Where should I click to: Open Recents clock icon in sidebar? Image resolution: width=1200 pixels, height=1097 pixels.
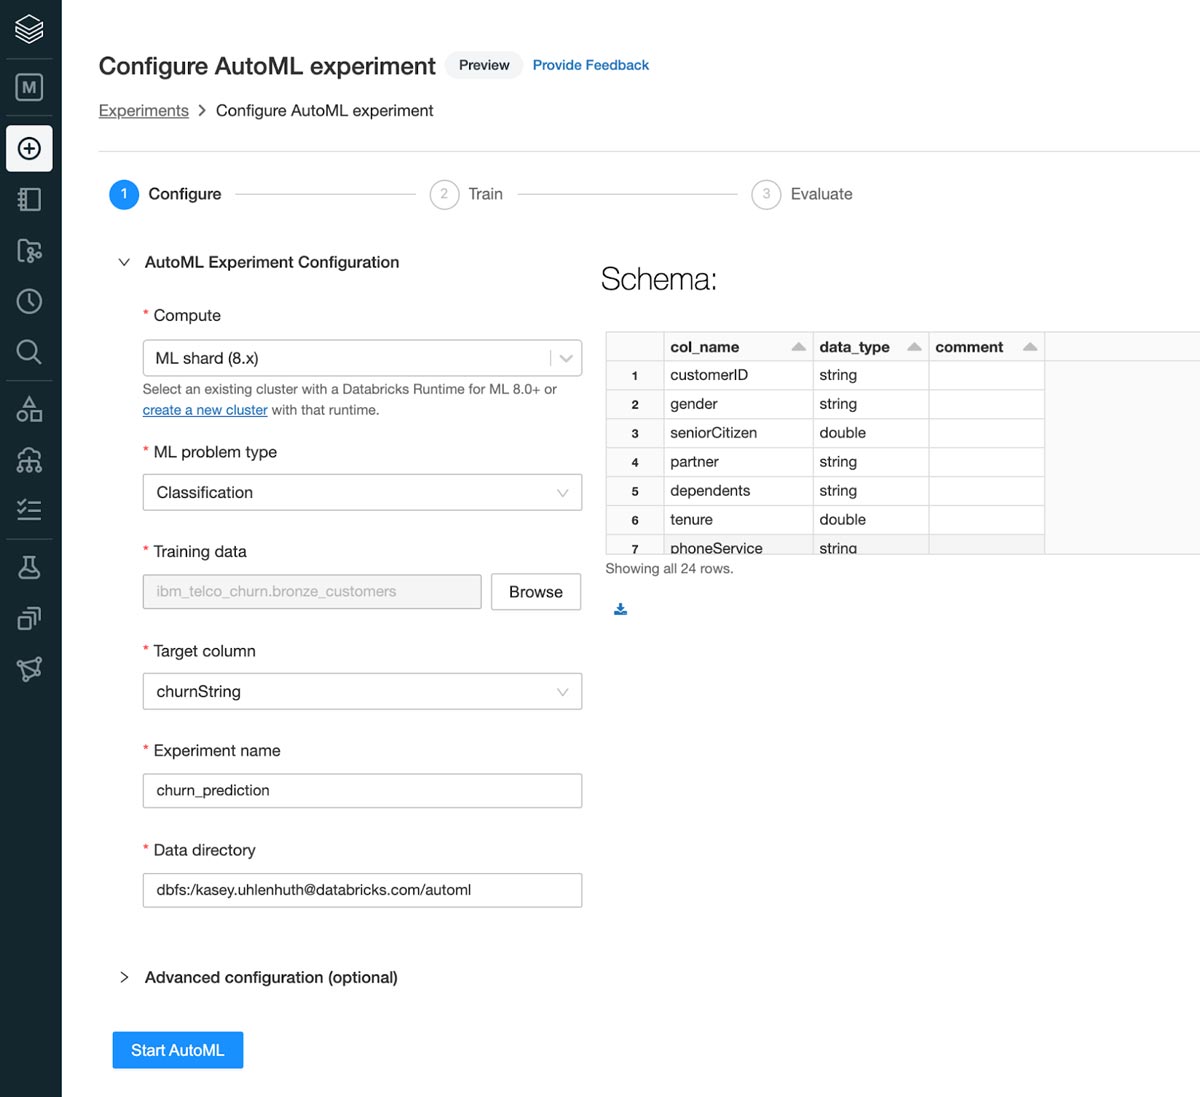coord(29,301)
